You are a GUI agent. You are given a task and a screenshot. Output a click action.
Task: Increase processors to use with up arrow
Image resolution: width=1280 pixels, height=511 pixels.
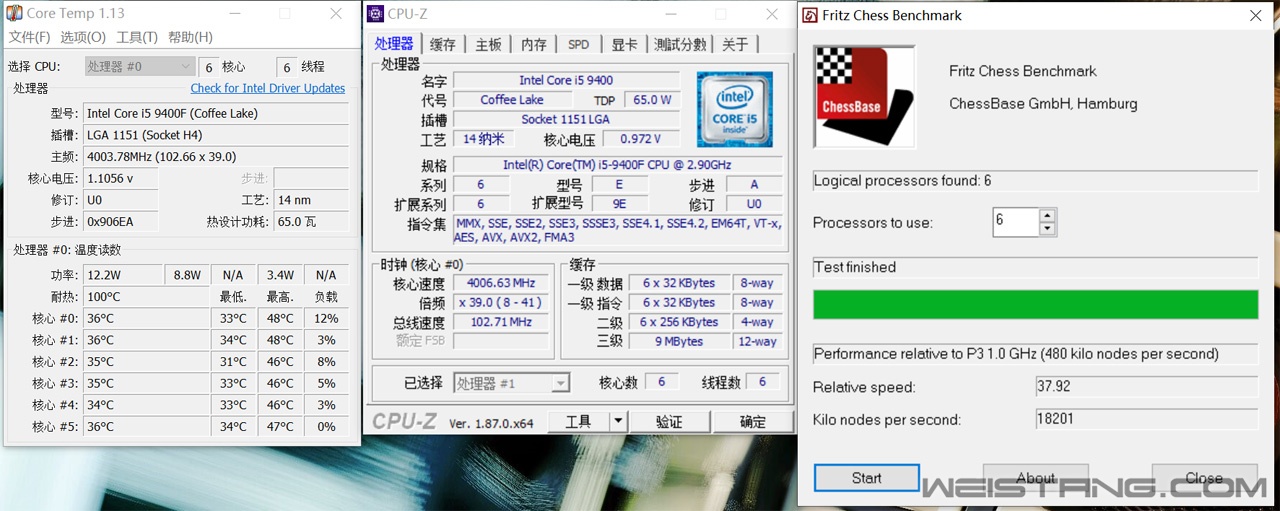coord(1047,215)
